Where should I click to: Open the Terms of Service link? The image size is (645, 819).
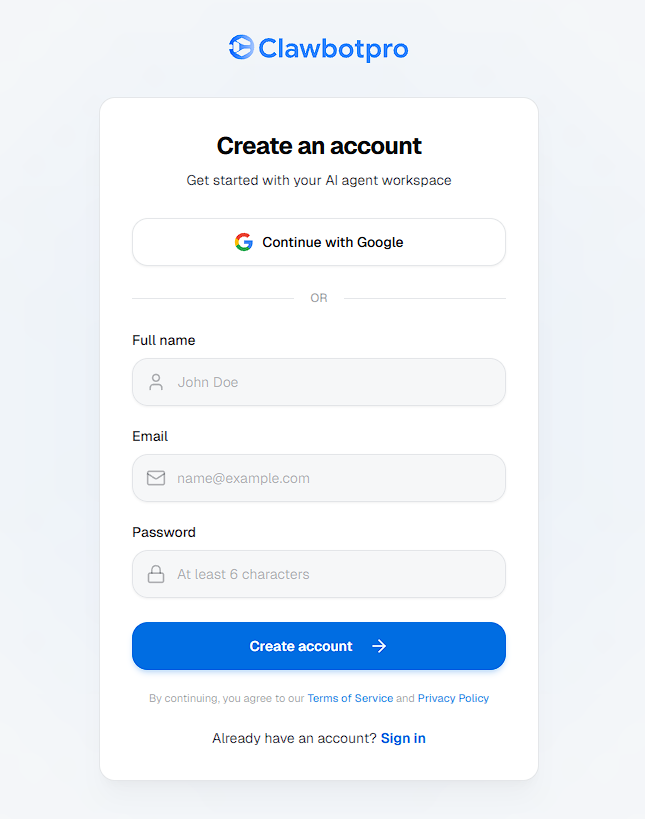tap(350, 698)
